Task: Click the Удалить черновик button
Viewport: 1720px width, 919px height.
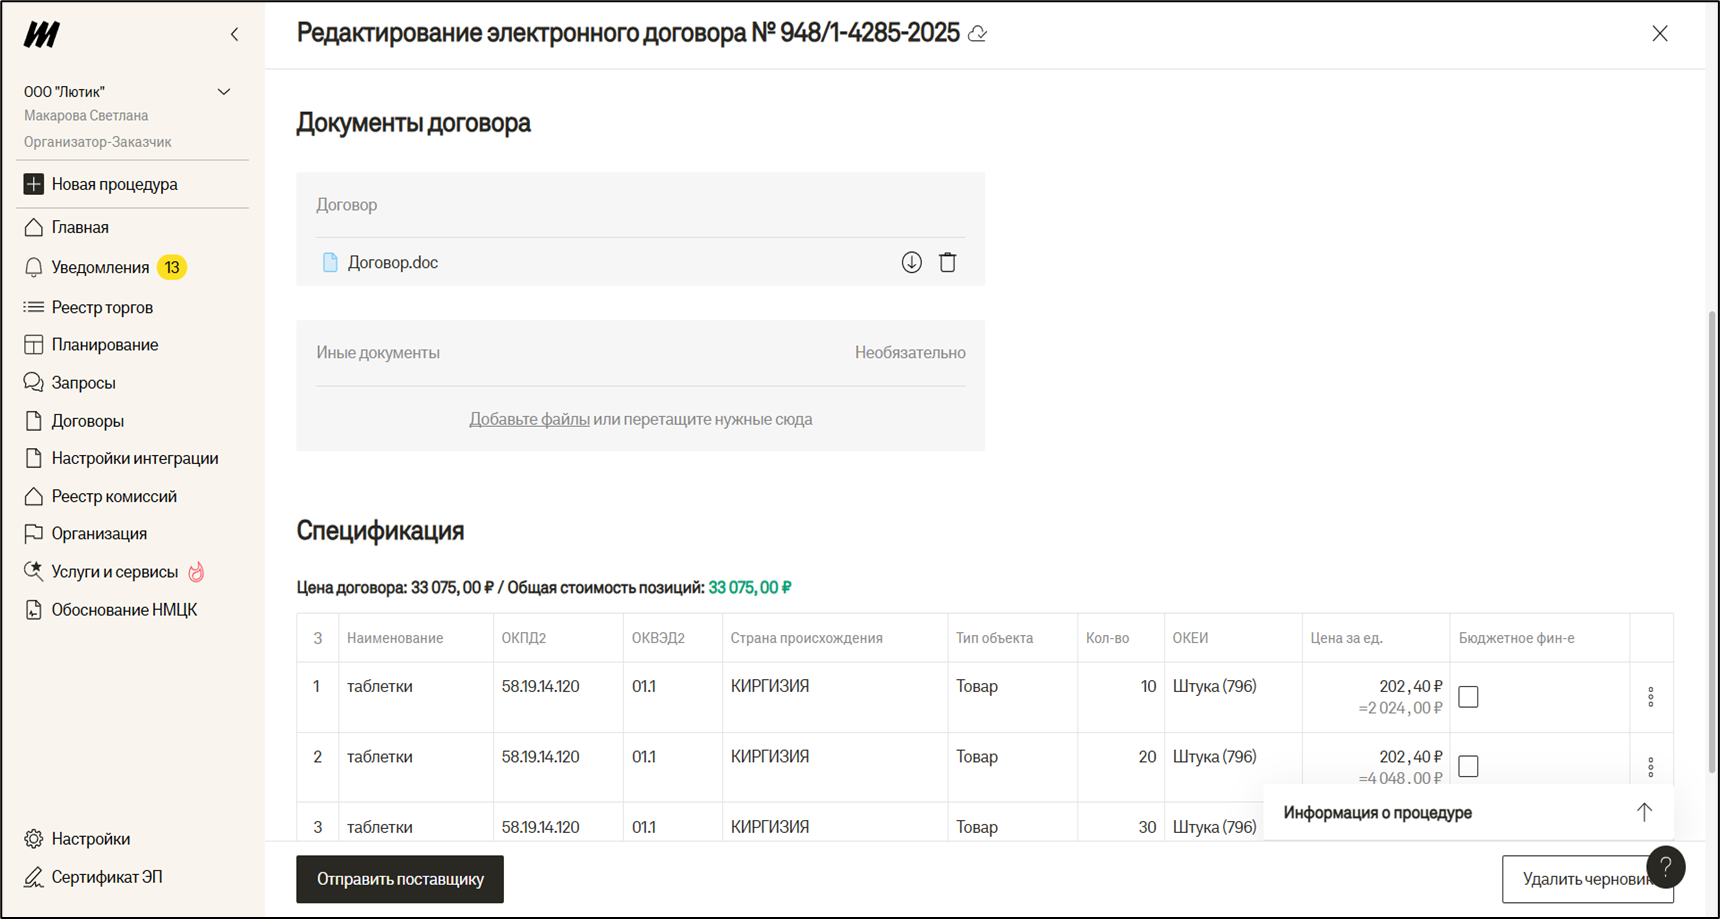Action: pyautogui.click(x=1575, y=879)
